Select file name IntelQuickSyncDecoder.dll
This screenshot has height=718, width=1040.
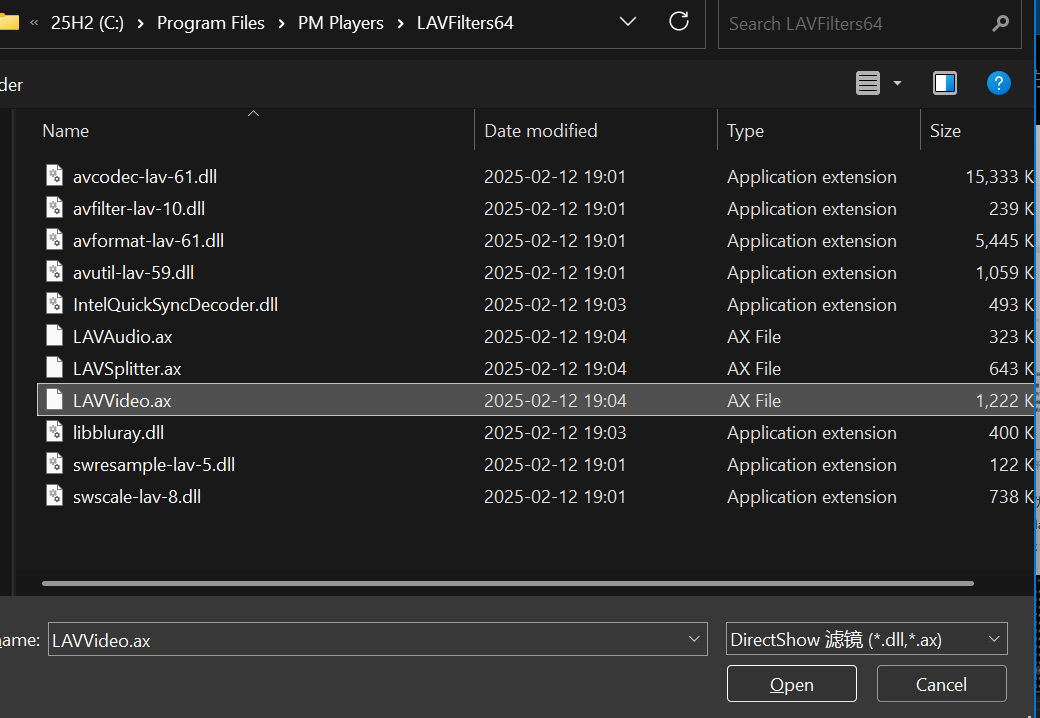175,304
